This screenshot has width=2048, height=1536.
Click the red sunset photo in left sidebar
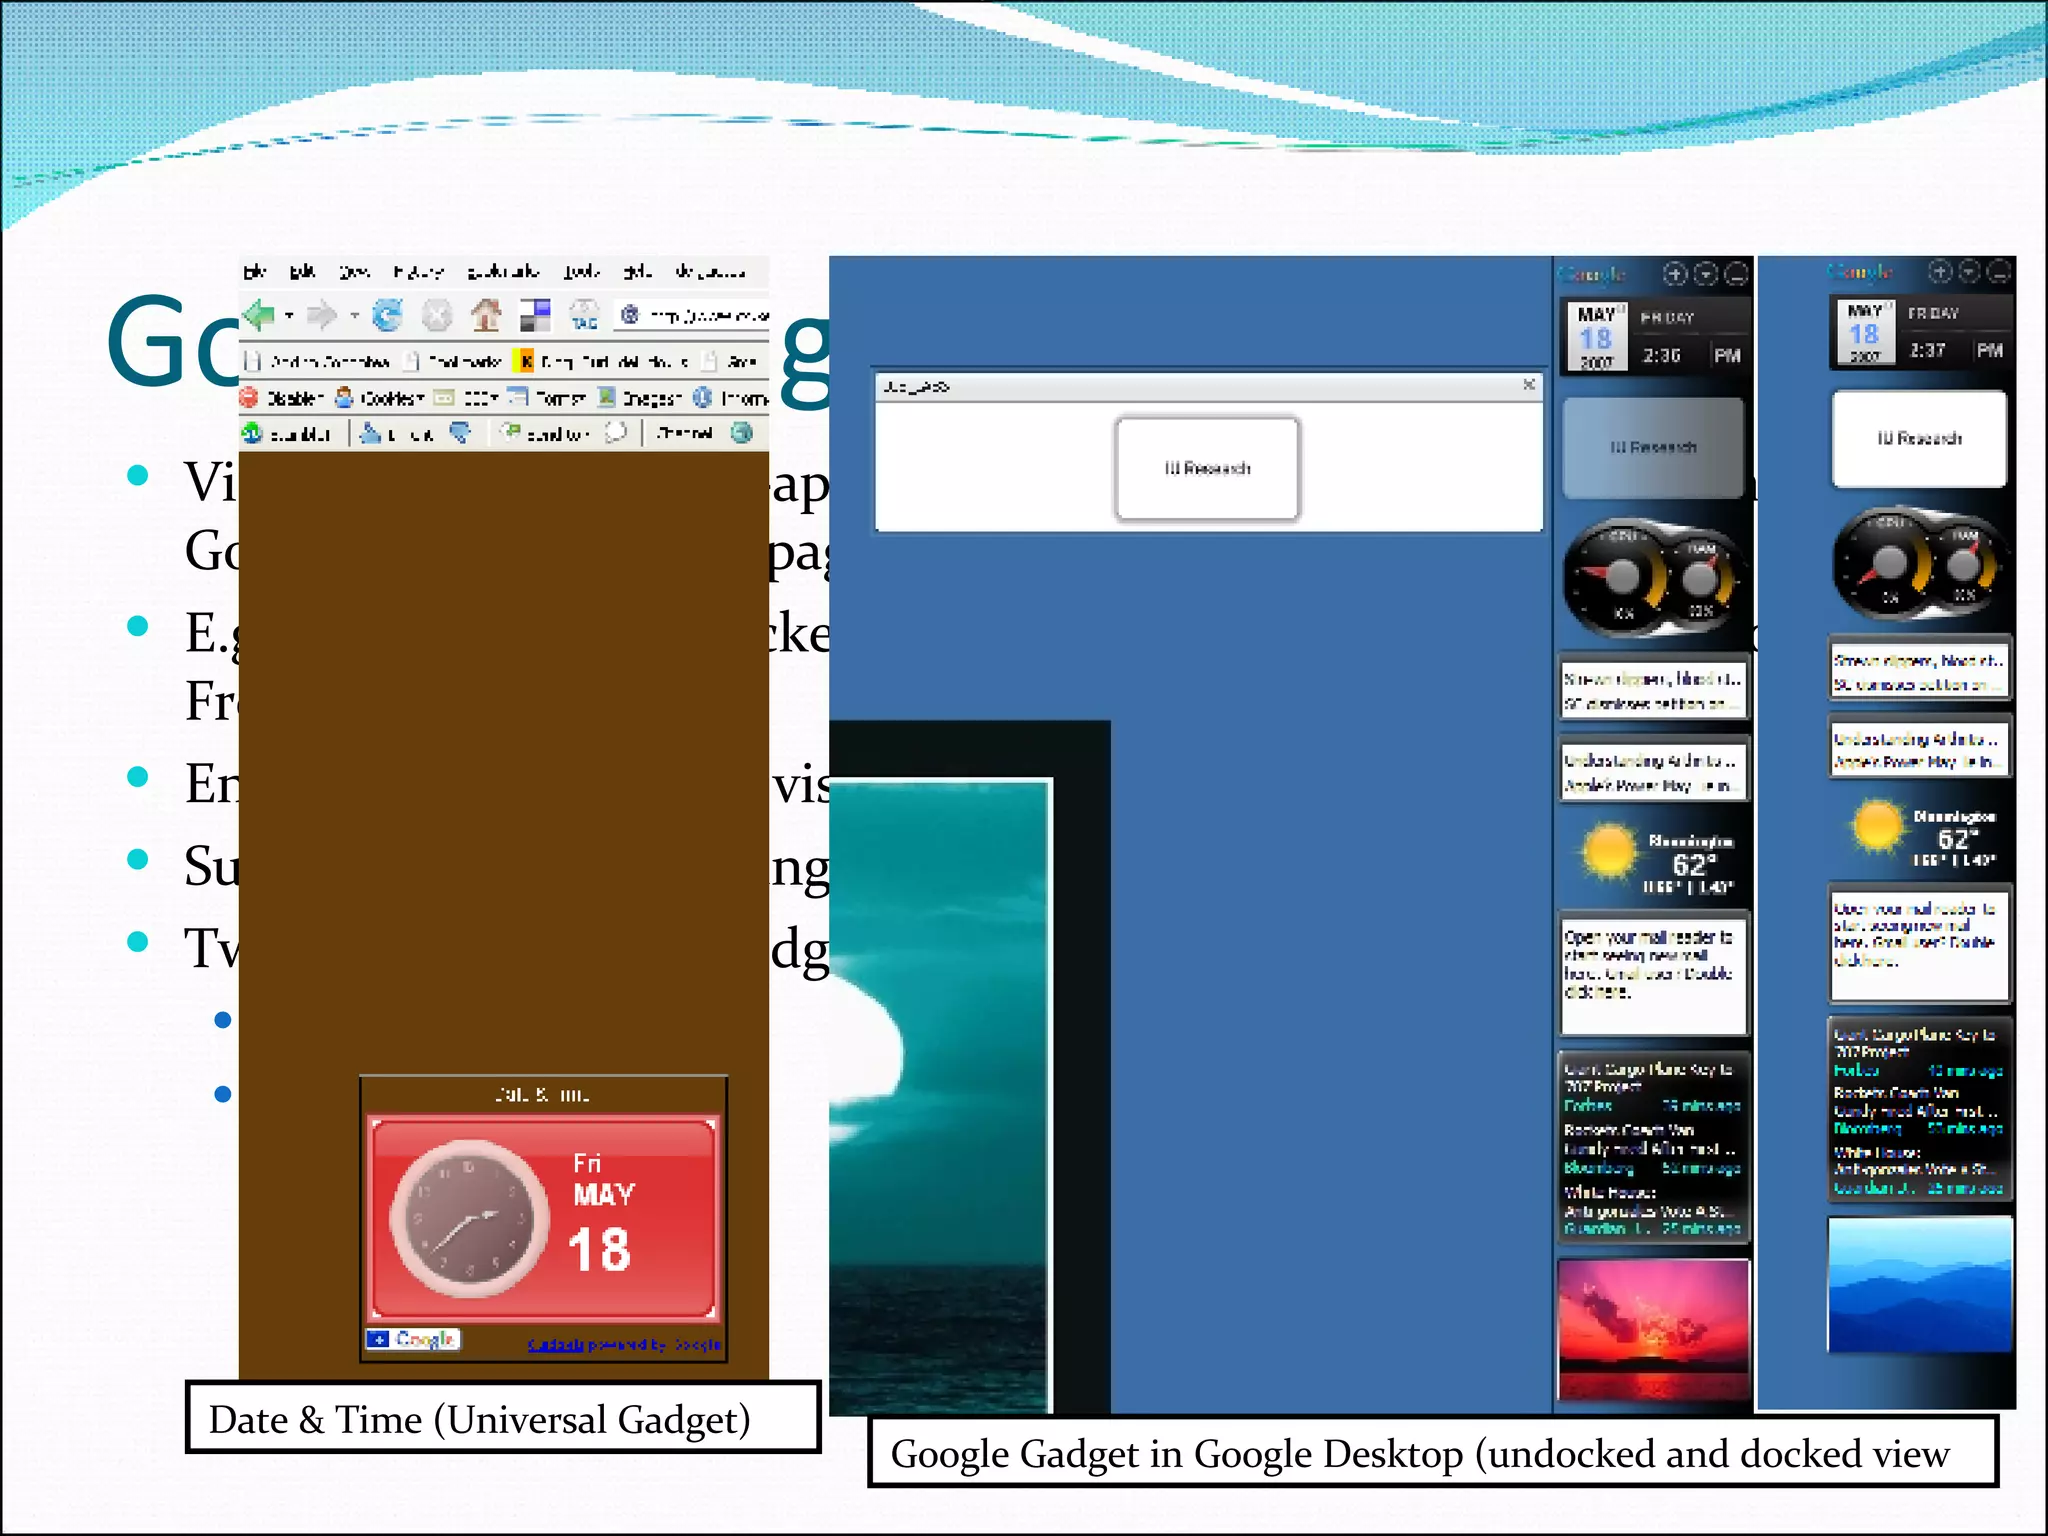coord(1653,1328)
